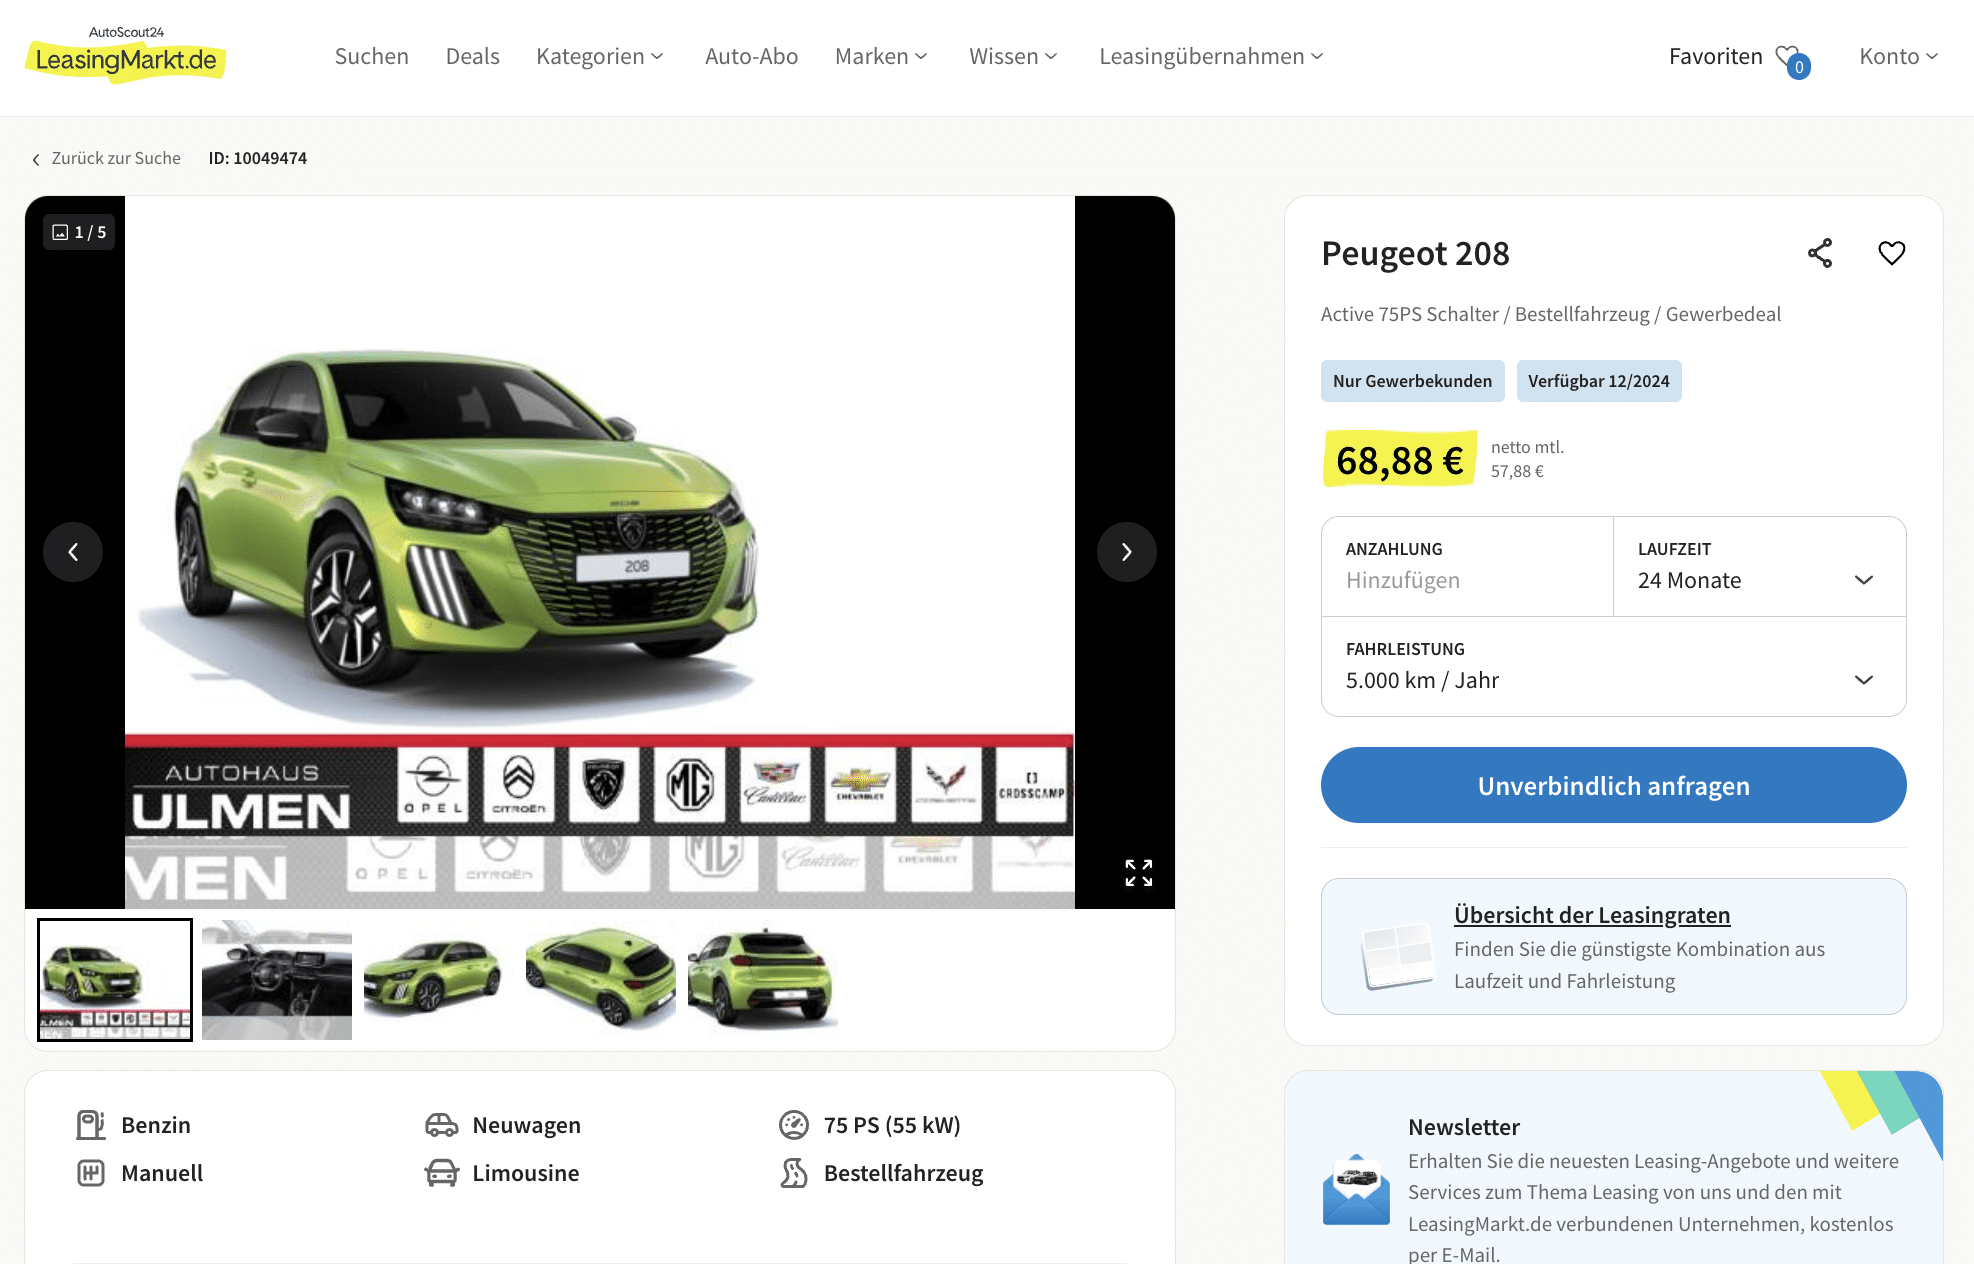Click the 75 PS speedometer icon
The height and width of the screenshot is (1264, 1974).
[793, 1125]
